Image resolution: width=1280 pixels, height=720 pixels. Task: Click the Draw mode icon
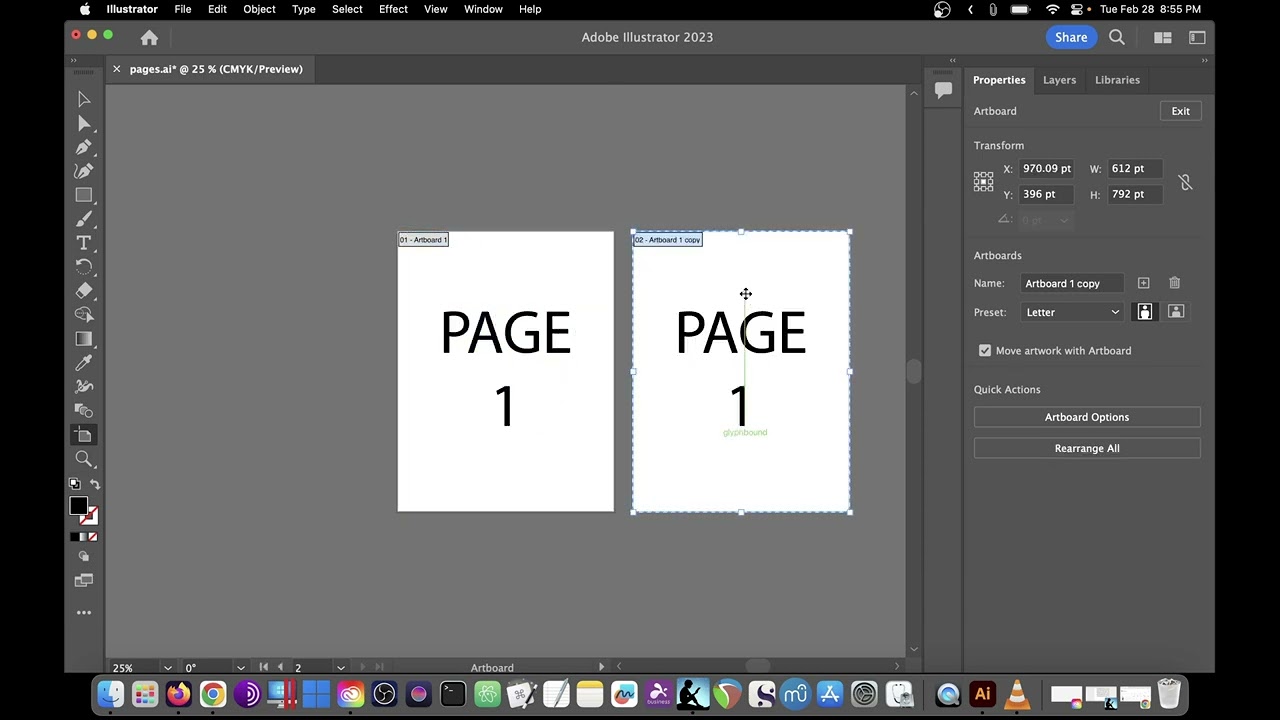point(84,556)
